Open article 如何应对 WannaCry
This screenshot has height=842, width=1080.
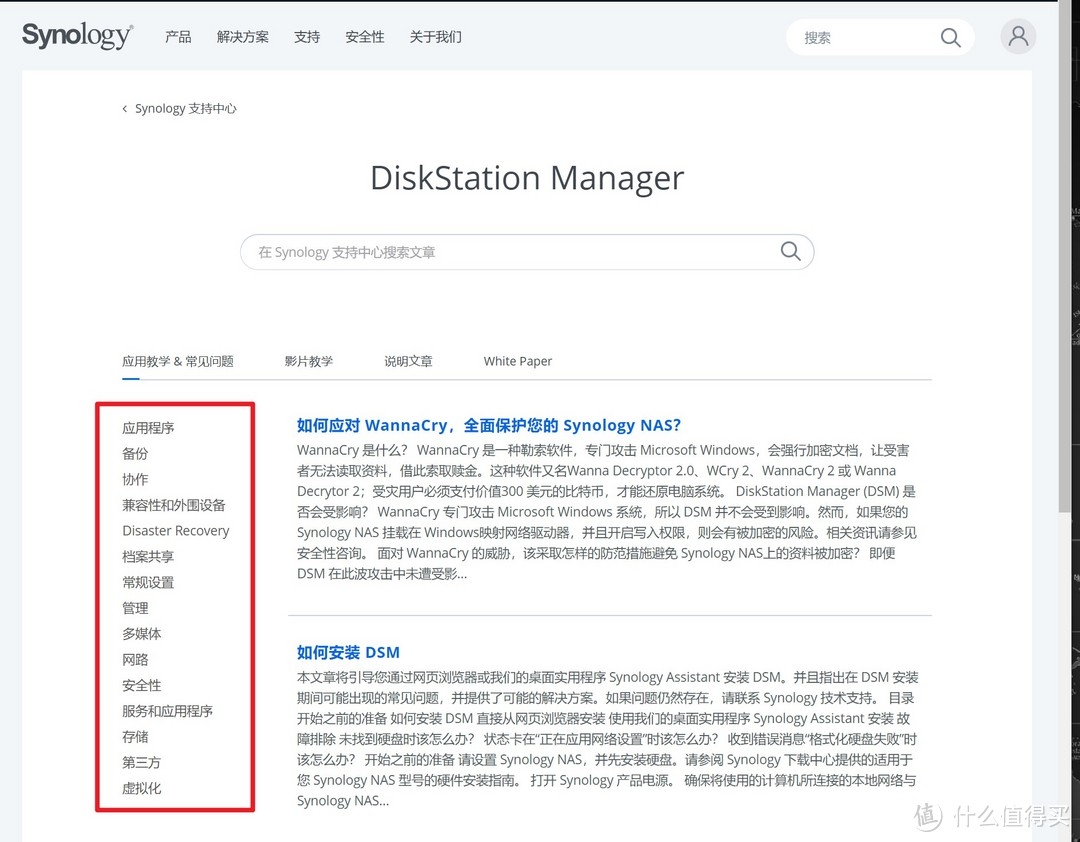(x=488, y=425)
